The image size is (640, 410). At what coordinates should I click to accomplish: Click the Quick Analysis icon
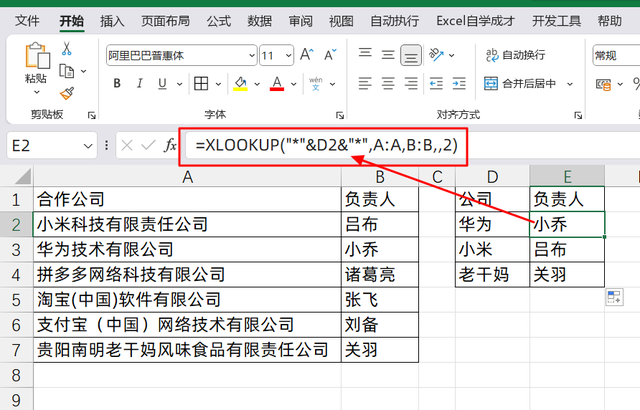coord(614,297)
